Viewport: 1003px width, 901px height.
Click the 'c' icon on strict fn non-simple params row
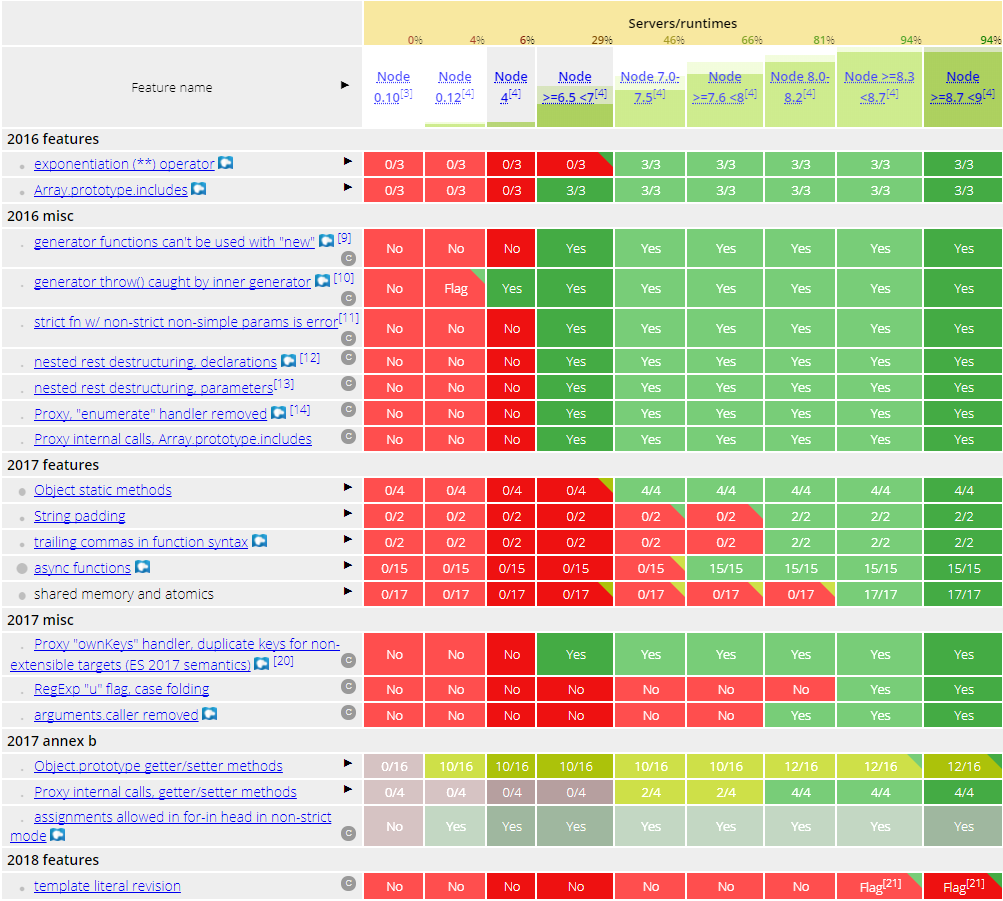click(x=348, y=338)
